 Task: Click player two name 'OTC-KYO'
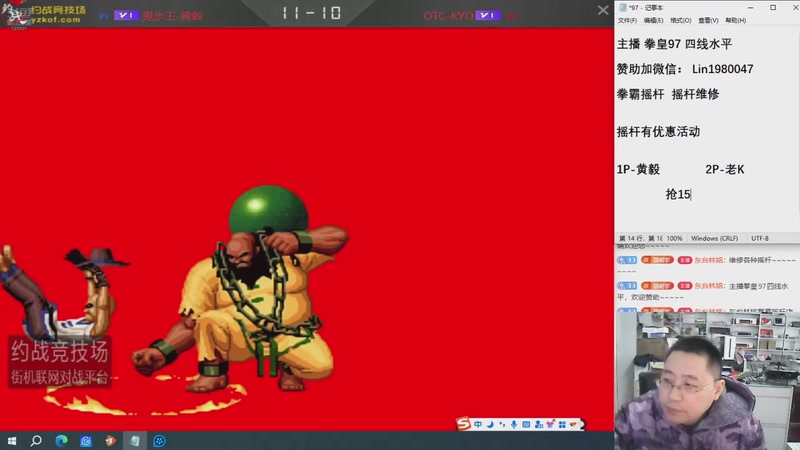[x=448, y=16]
